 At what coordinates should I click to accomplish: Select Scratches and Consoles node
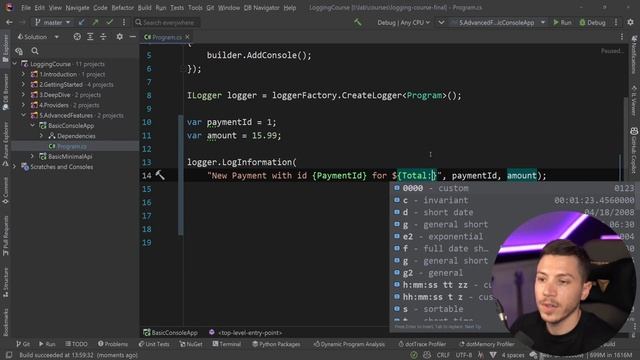pos(61,167)
